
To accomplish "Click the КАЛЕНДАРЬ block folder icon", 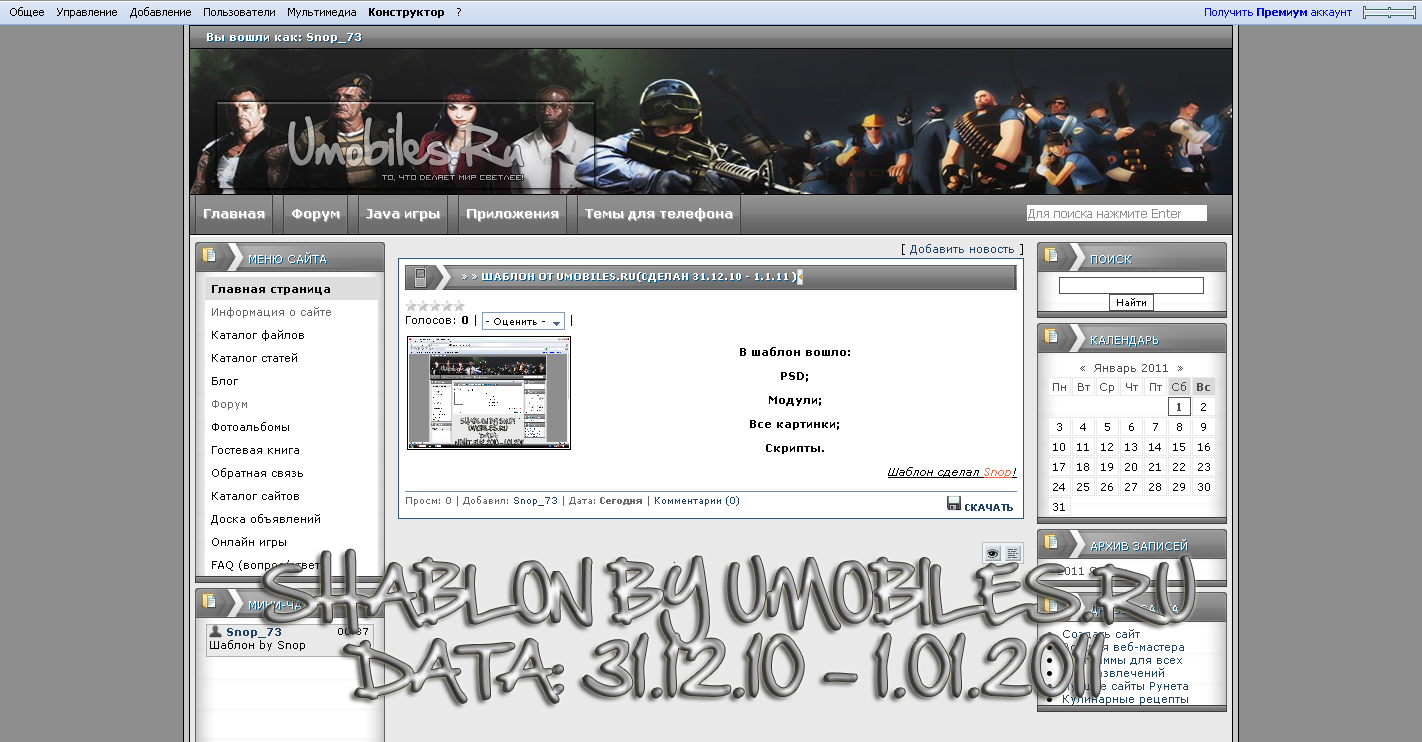I will 1051,336.
